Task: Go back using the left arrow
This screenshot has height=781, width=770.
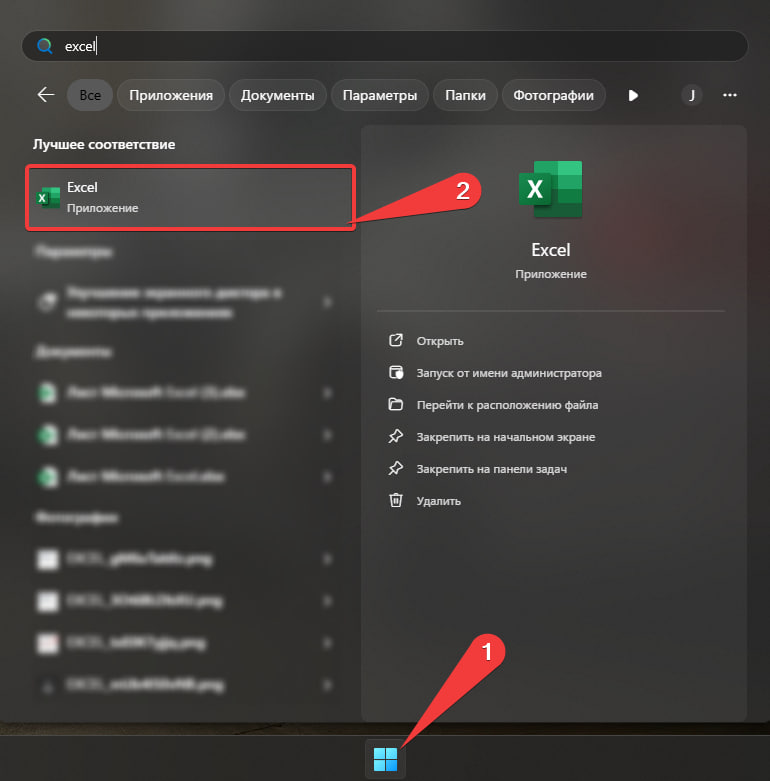Action: point(45,95)
